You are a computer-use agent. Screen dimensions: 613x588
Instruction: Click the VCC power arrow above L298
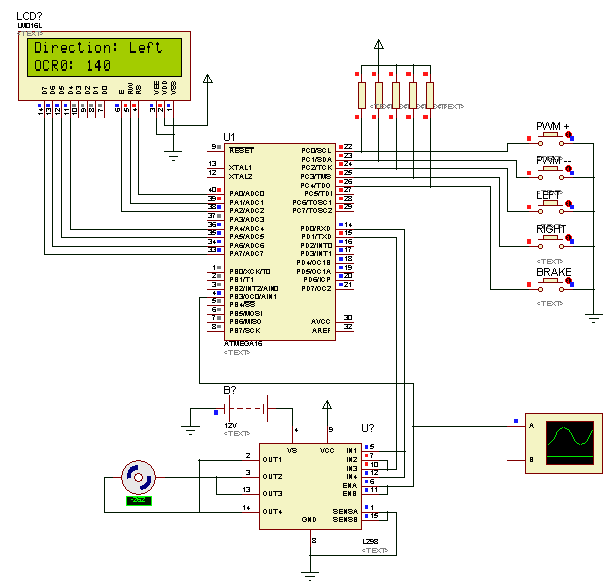[x=327, y=406]
